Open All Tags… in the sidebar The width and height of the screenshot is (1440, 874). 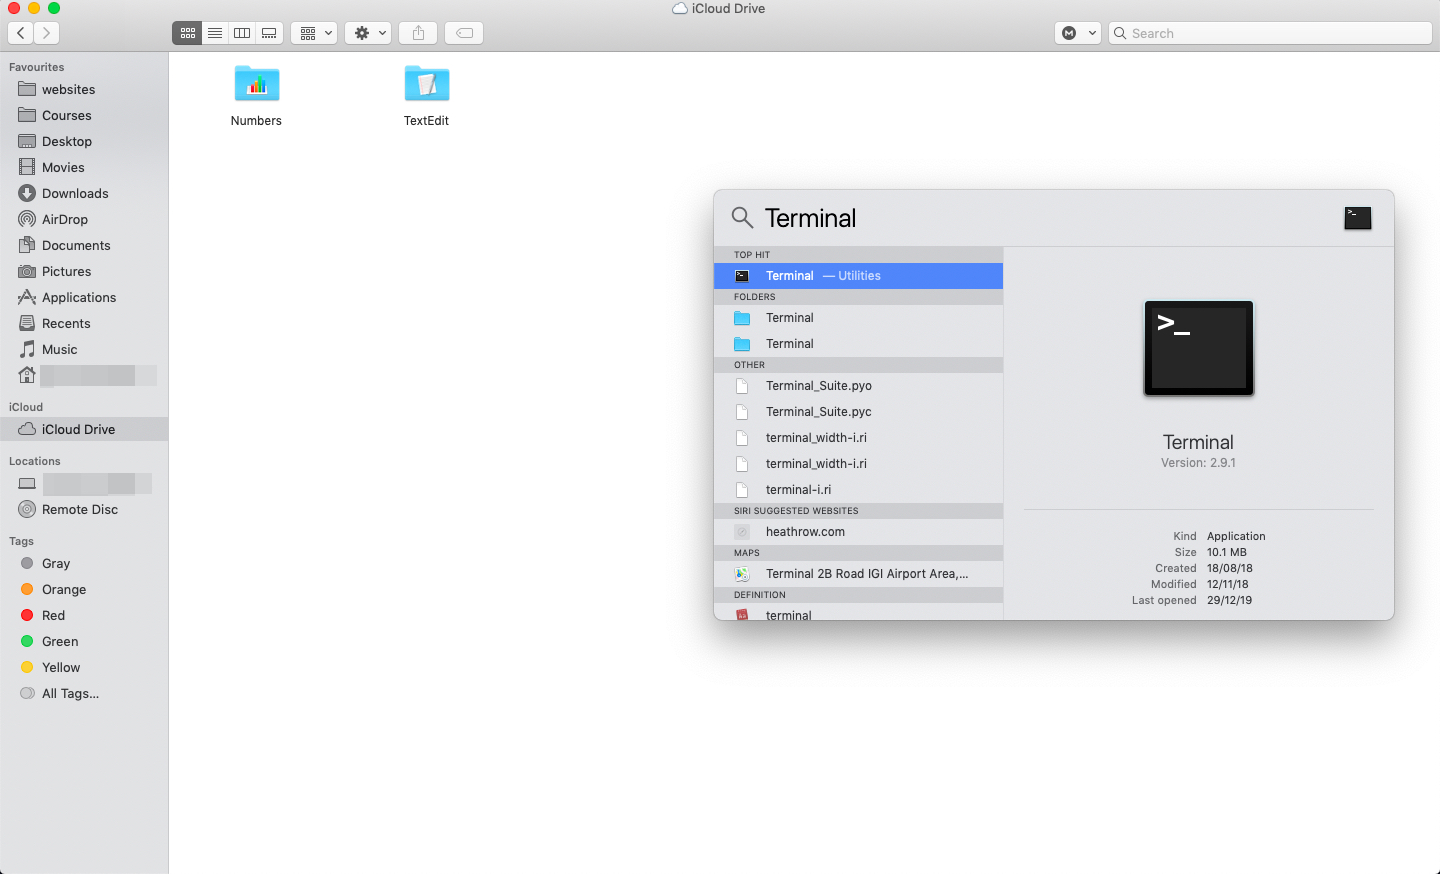click(x=84, y=693)
